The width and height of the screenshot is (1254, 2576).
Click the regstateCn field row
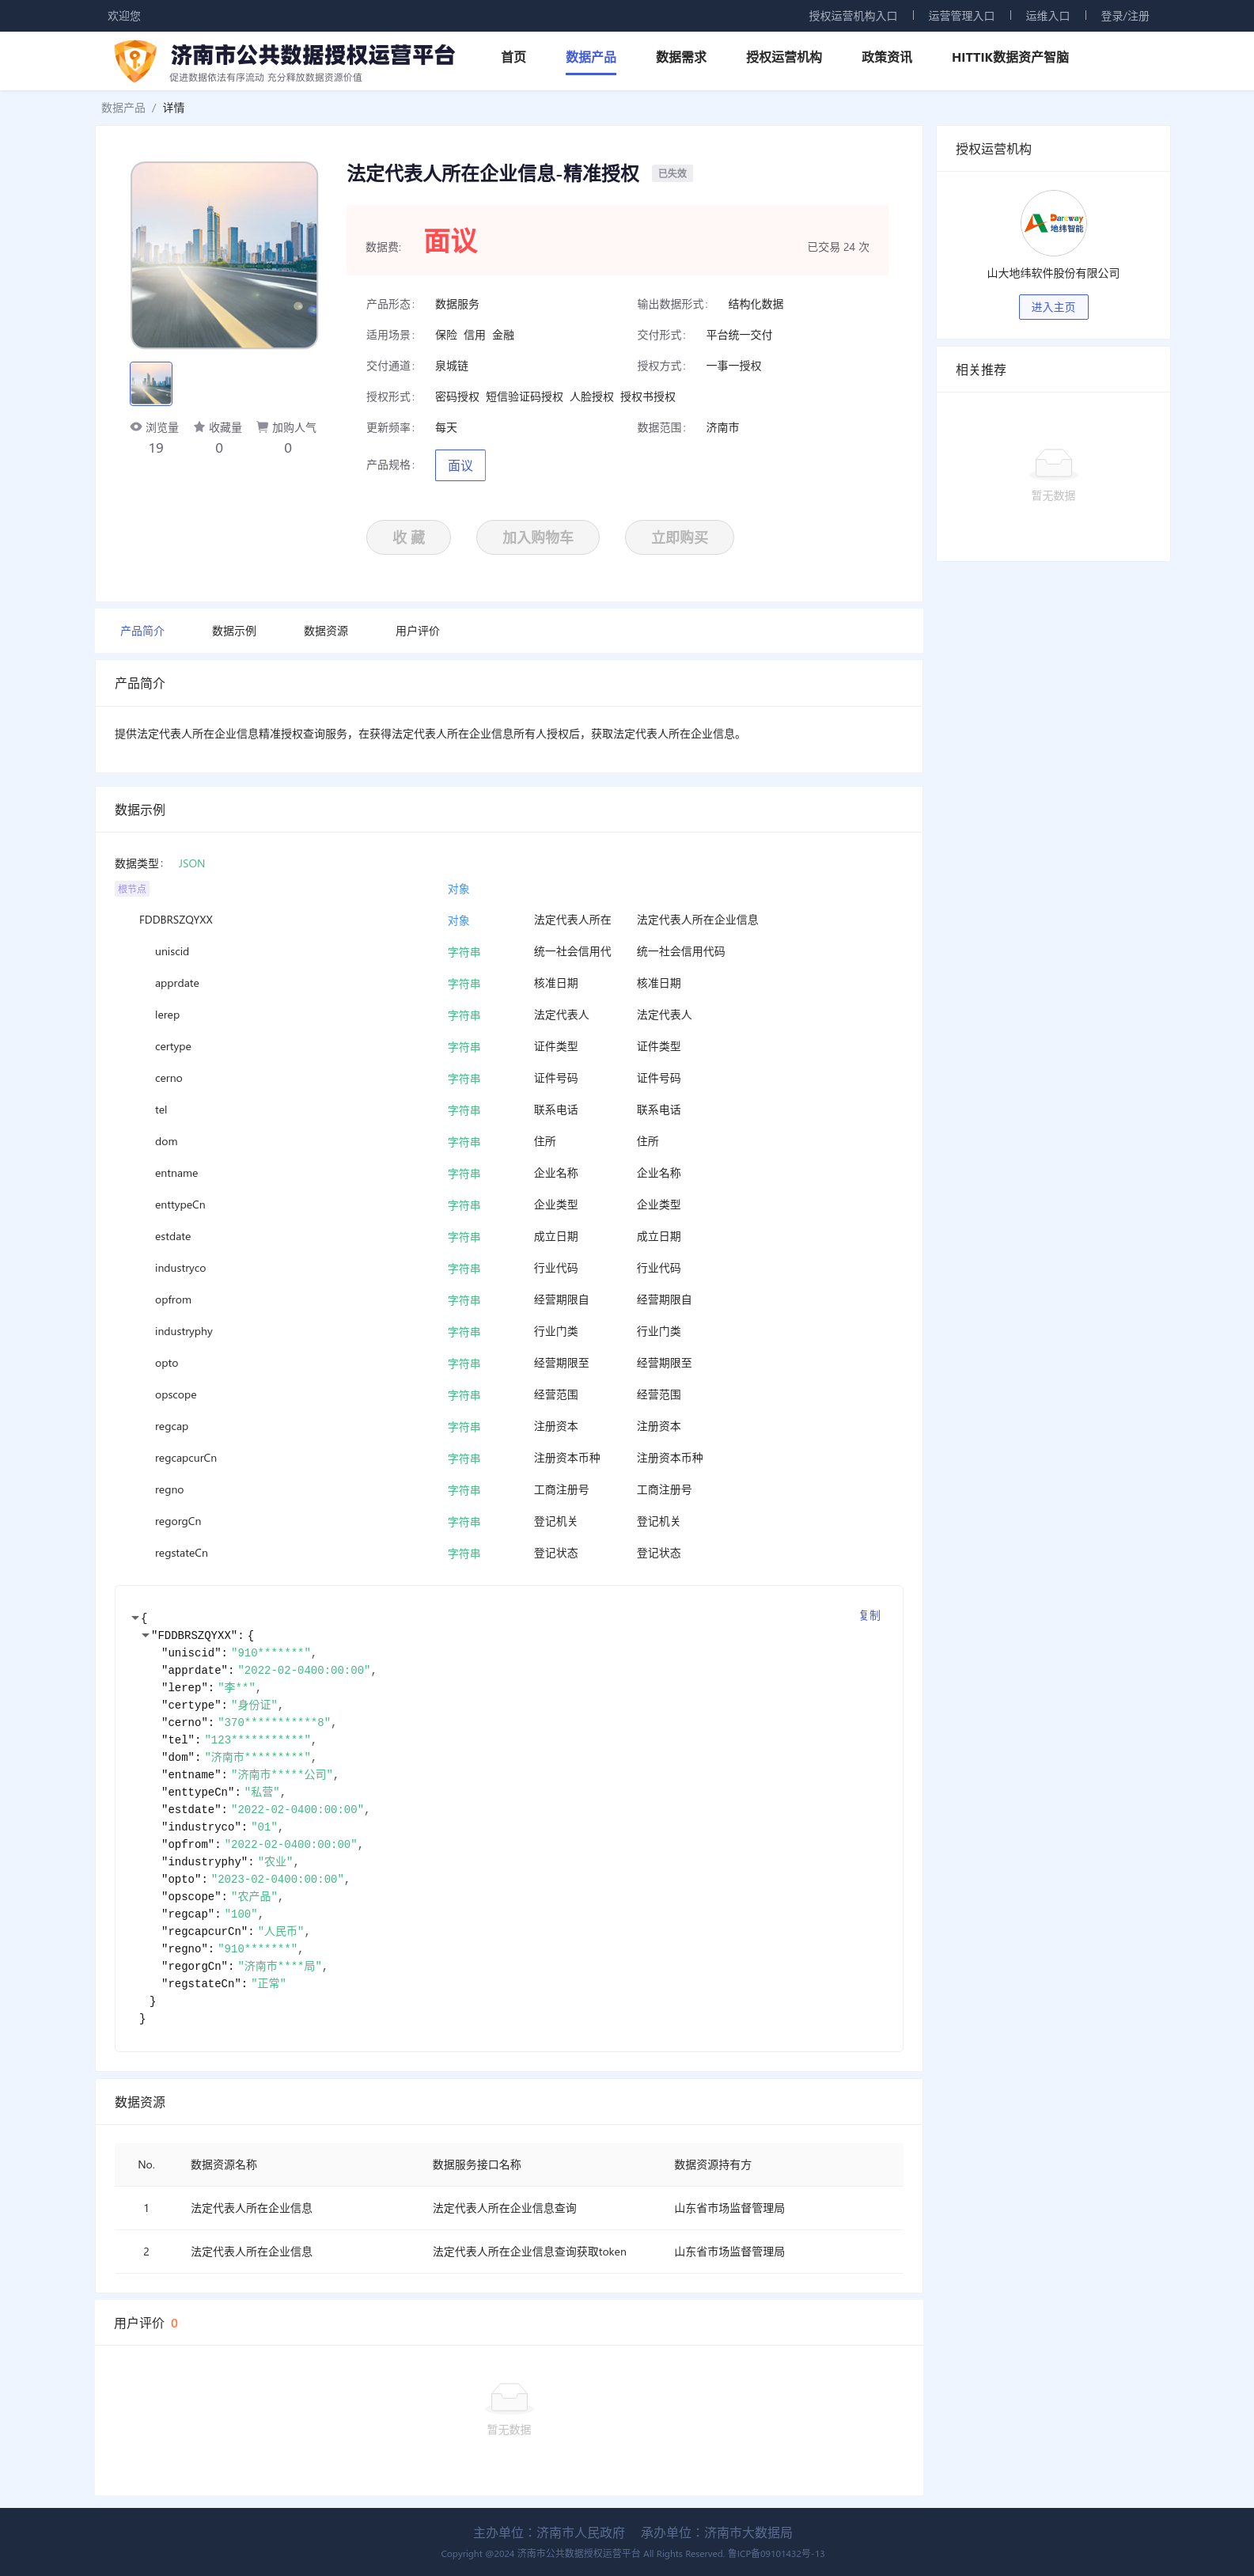509,1553
